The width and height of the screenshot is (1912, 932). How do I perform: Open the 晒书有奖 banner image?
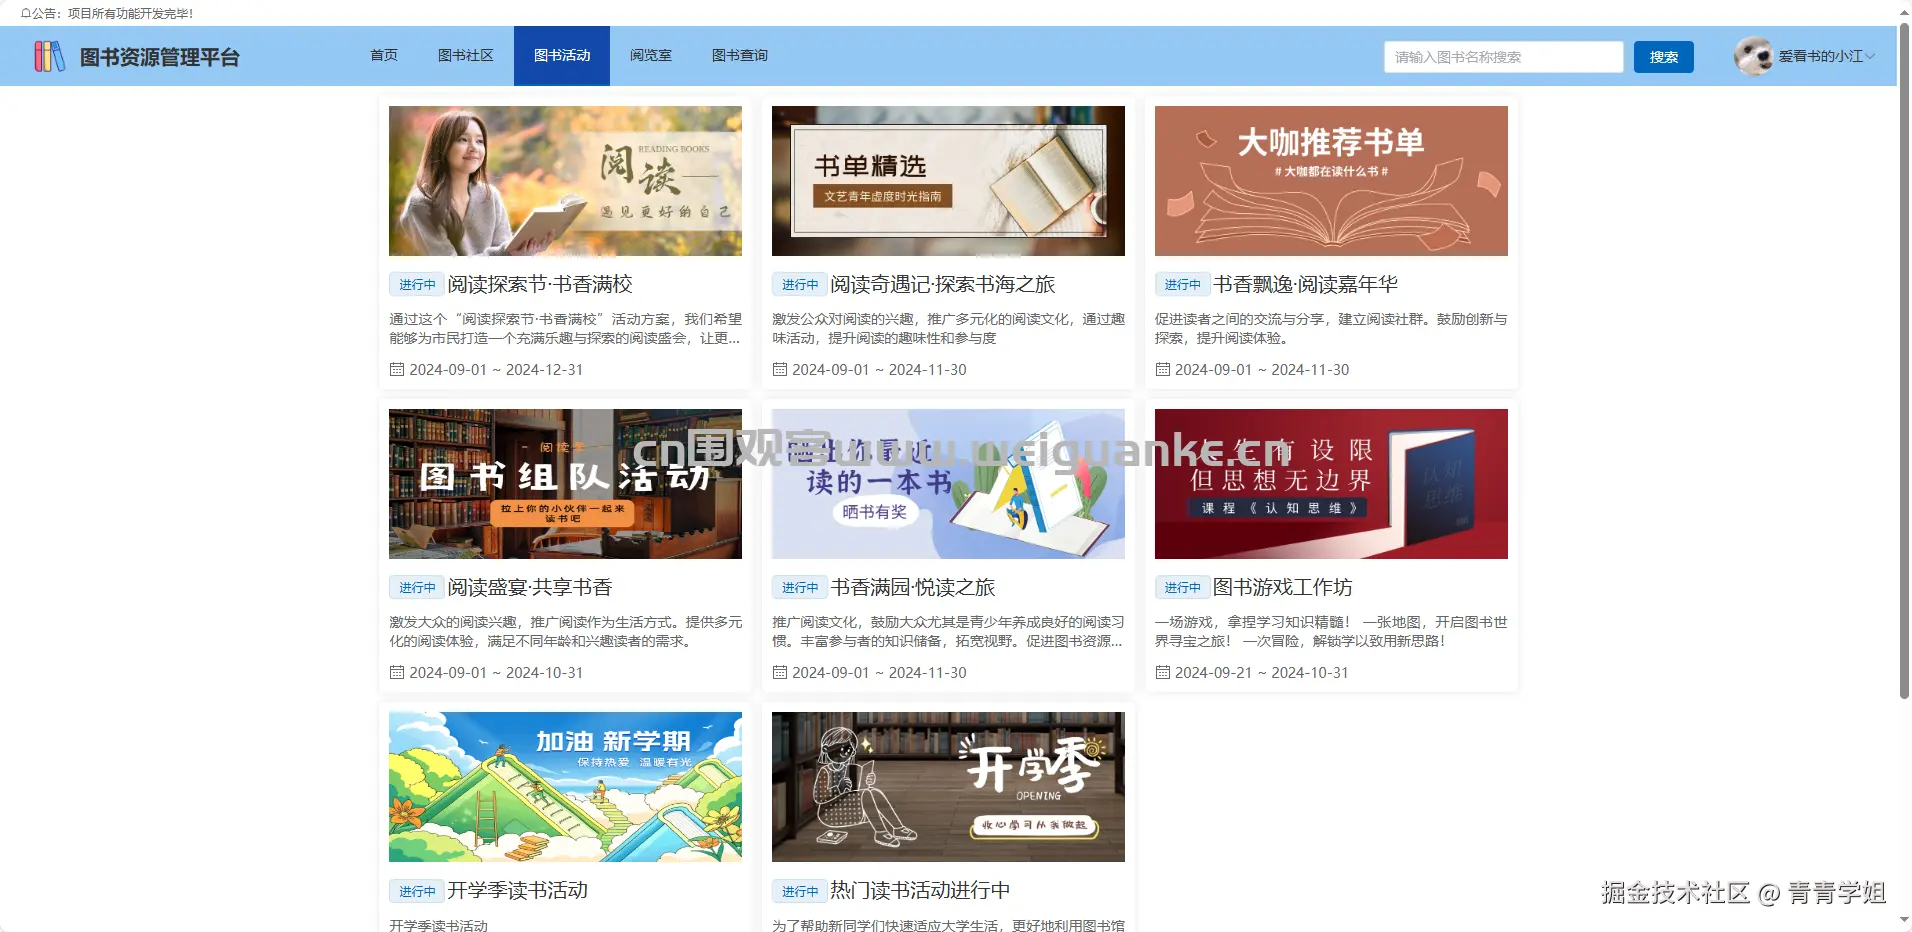click(x=948, y=484)
